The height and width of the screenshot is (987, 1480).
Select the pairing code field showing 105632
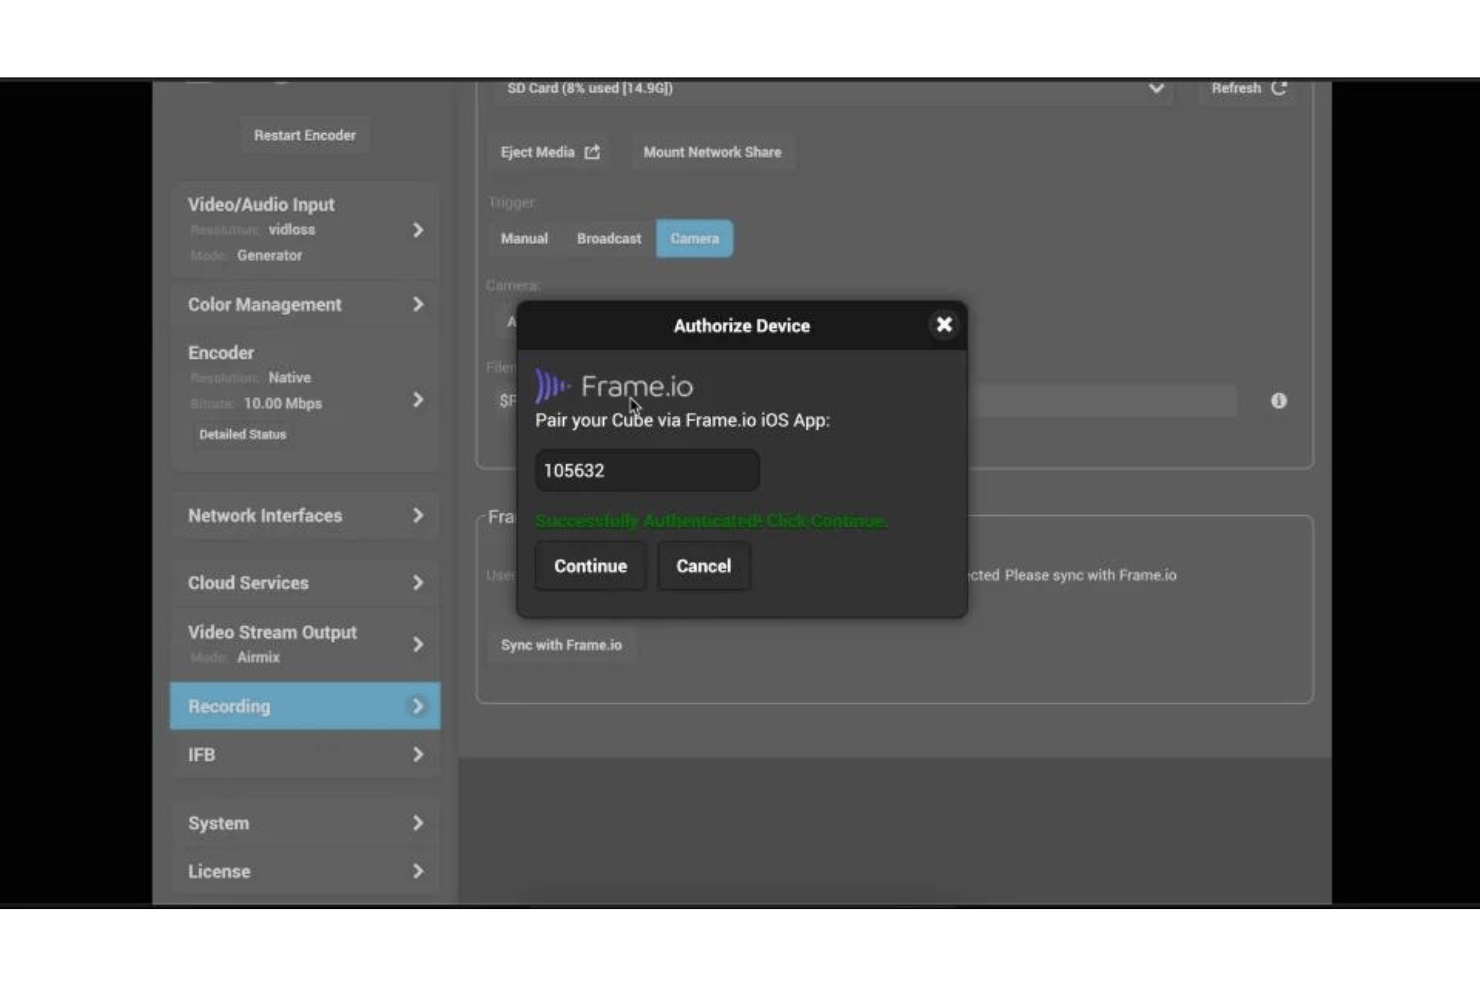point(647,470)
